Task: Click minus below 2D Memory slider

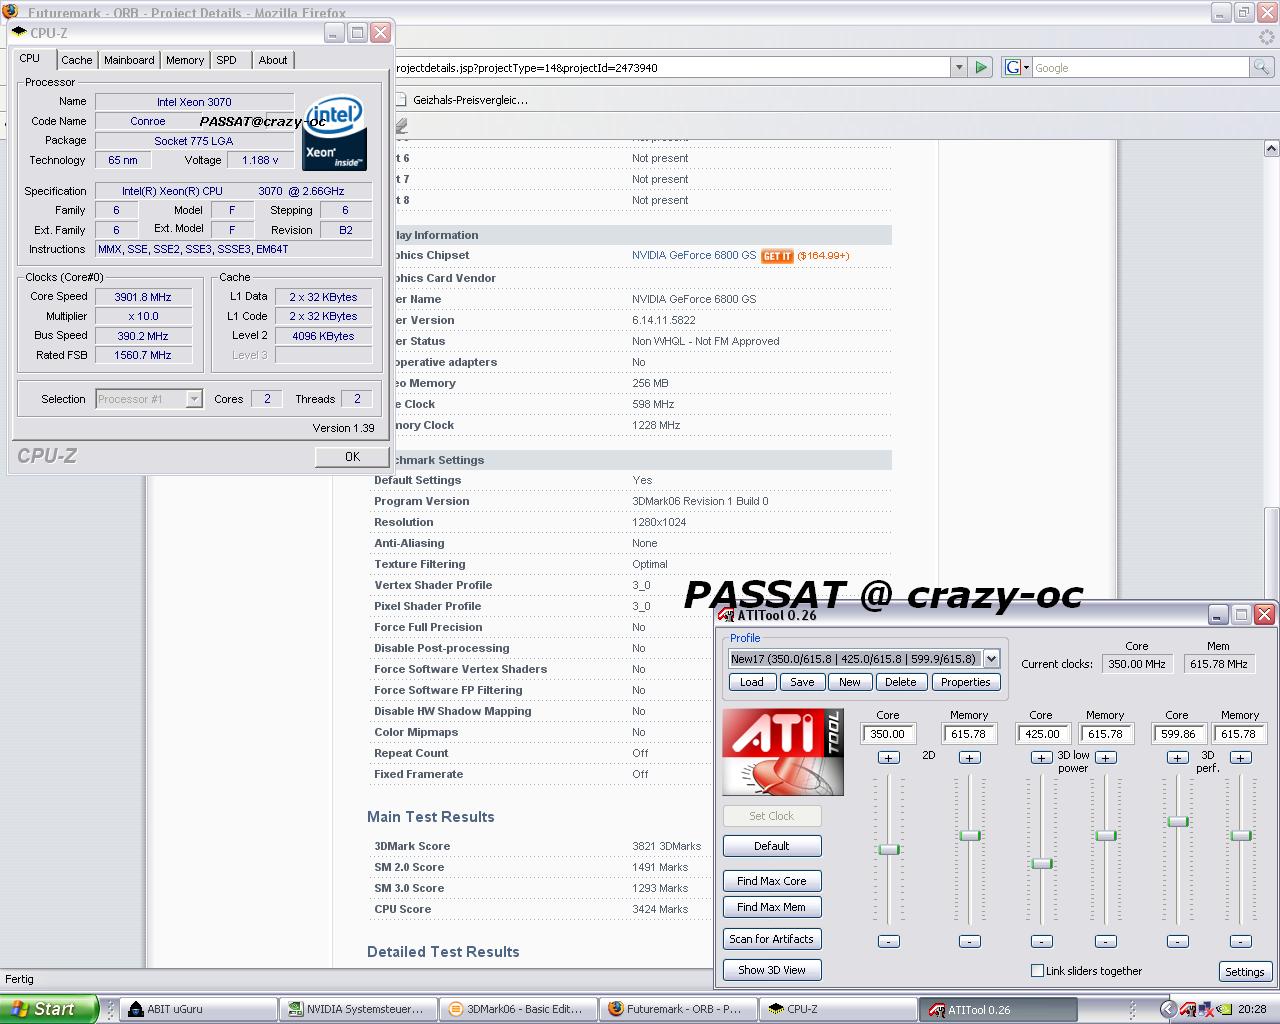Action: [x=969, y=941]
